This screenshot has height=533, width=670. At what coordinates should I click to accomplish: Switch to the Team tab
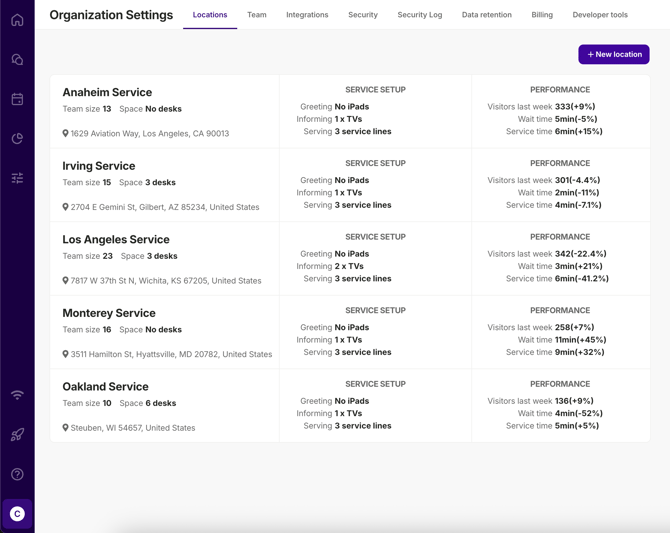[256, 15]
